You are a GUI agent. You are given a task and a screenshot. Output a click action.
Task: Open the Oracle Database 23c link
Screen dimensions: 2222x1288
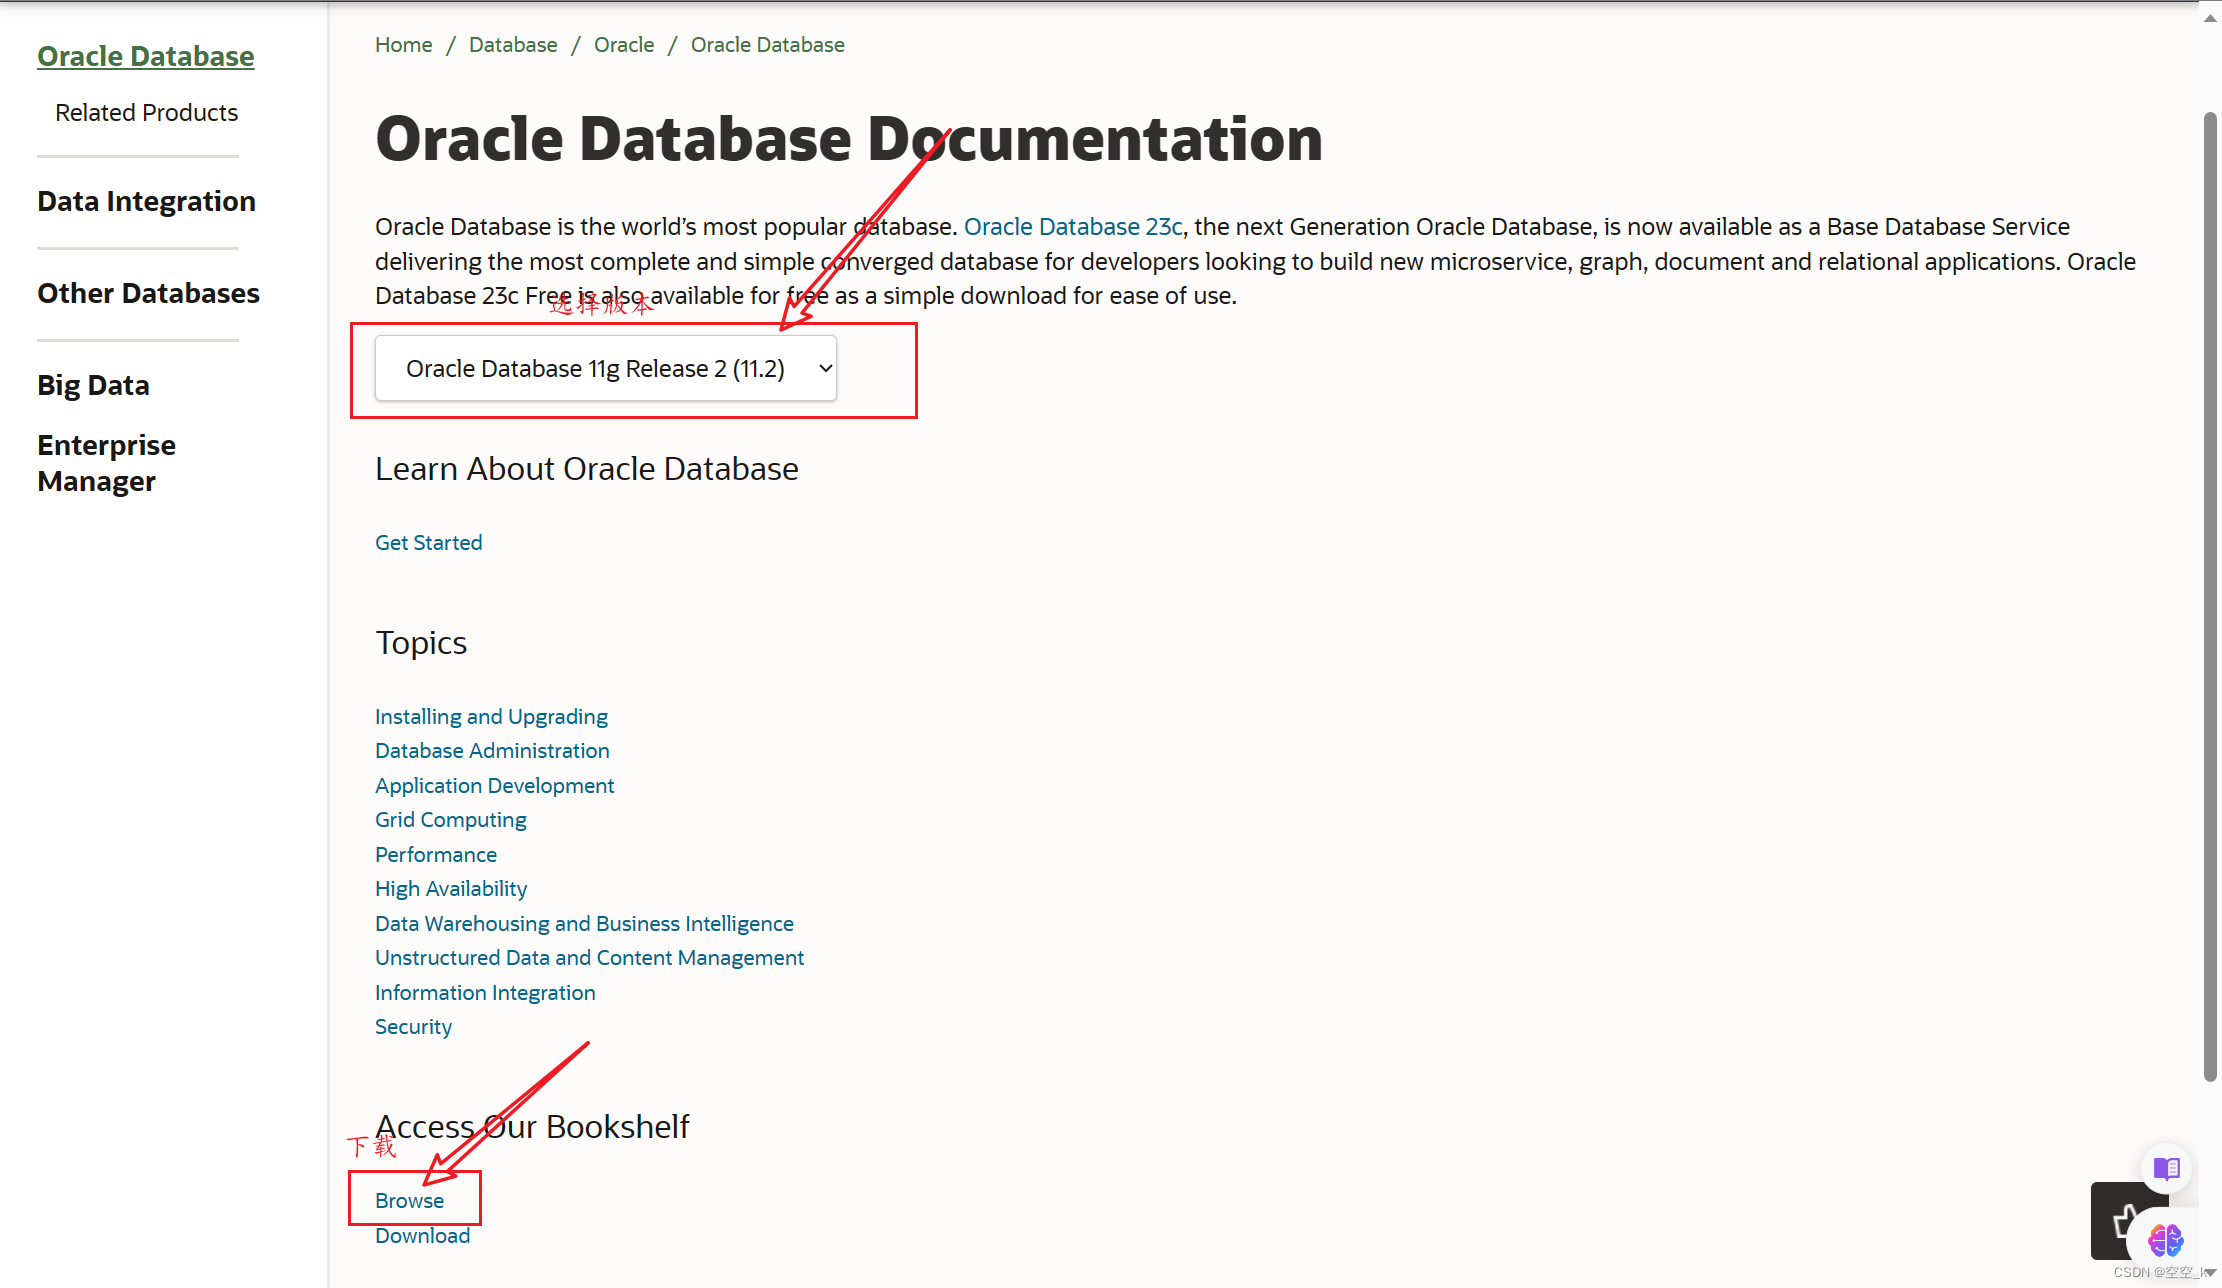tap(1072, 227)
